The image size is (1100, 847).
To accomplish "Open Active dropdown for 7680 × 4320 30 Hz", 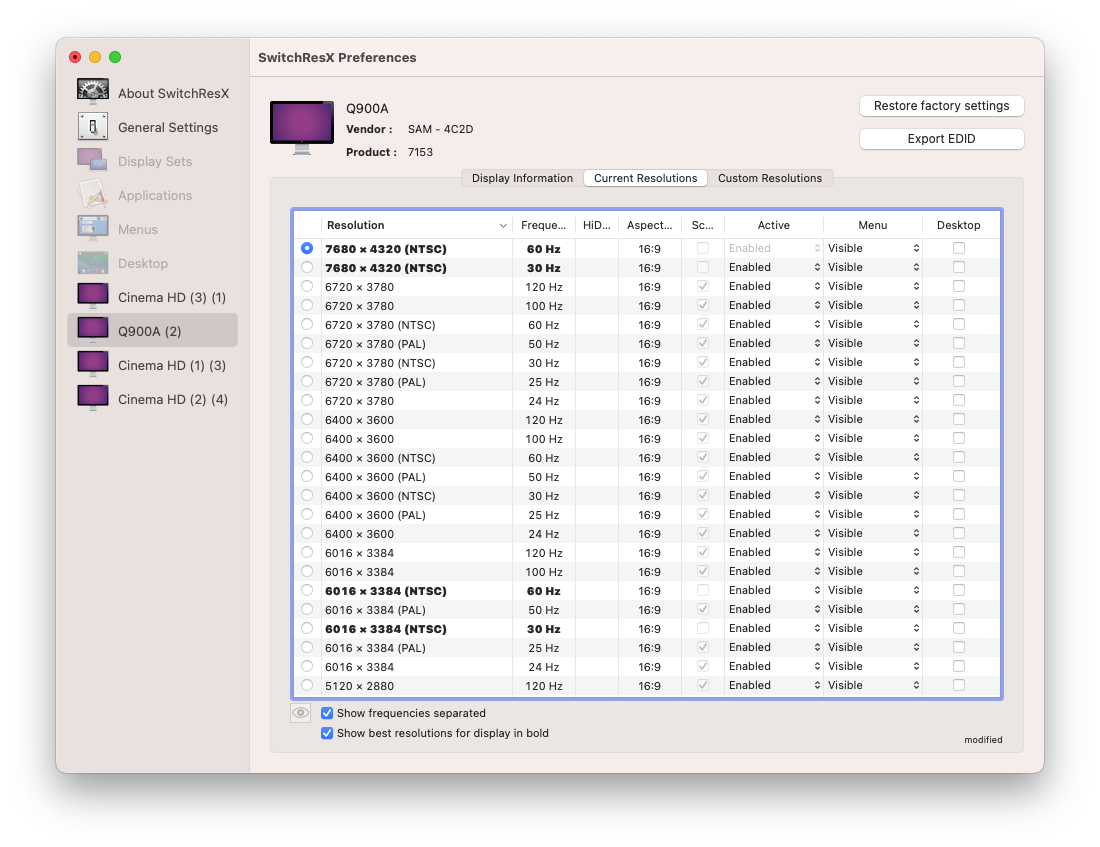I will click(x=774, y=267).
